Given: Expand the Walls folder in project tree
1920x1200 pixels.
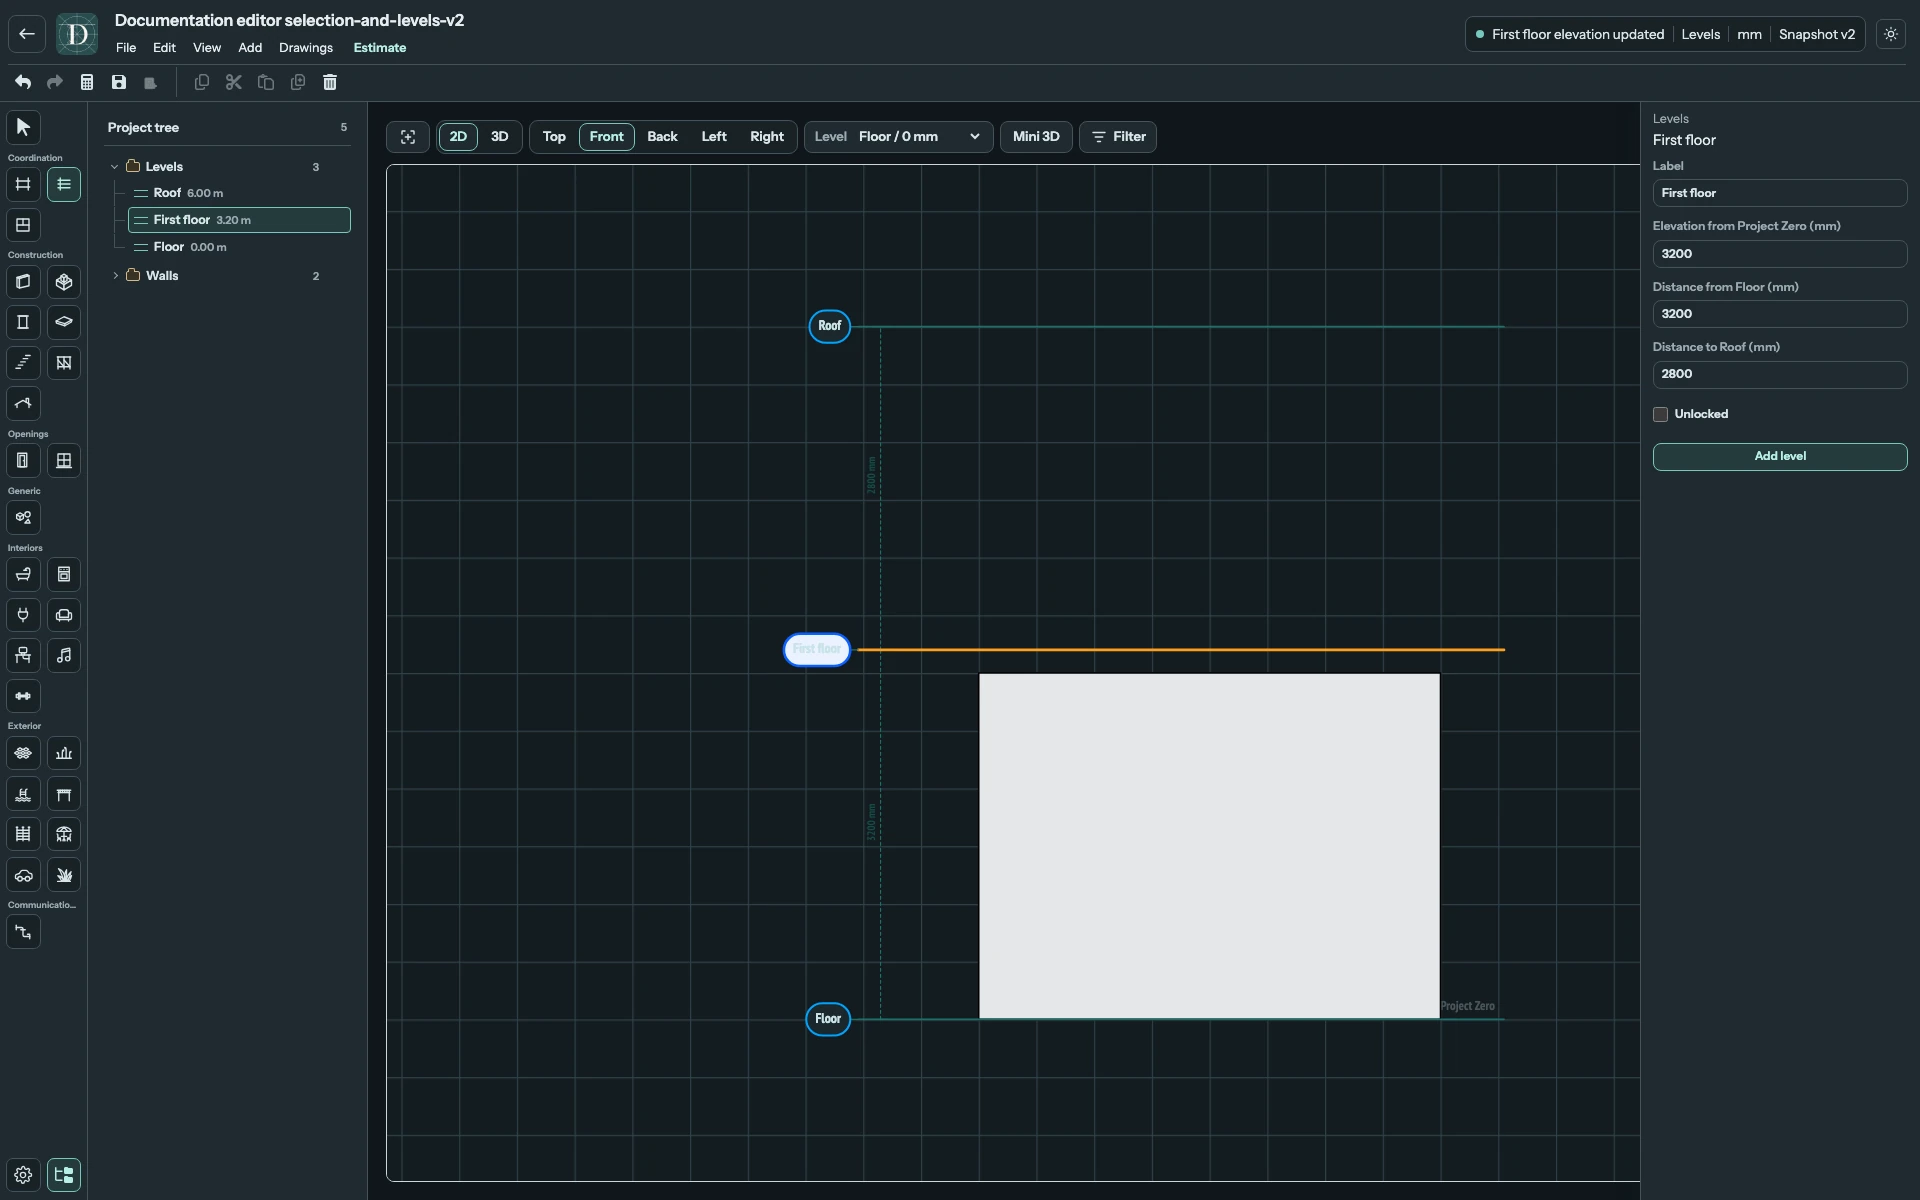Looking at the screenshot, I should point(115,276).
